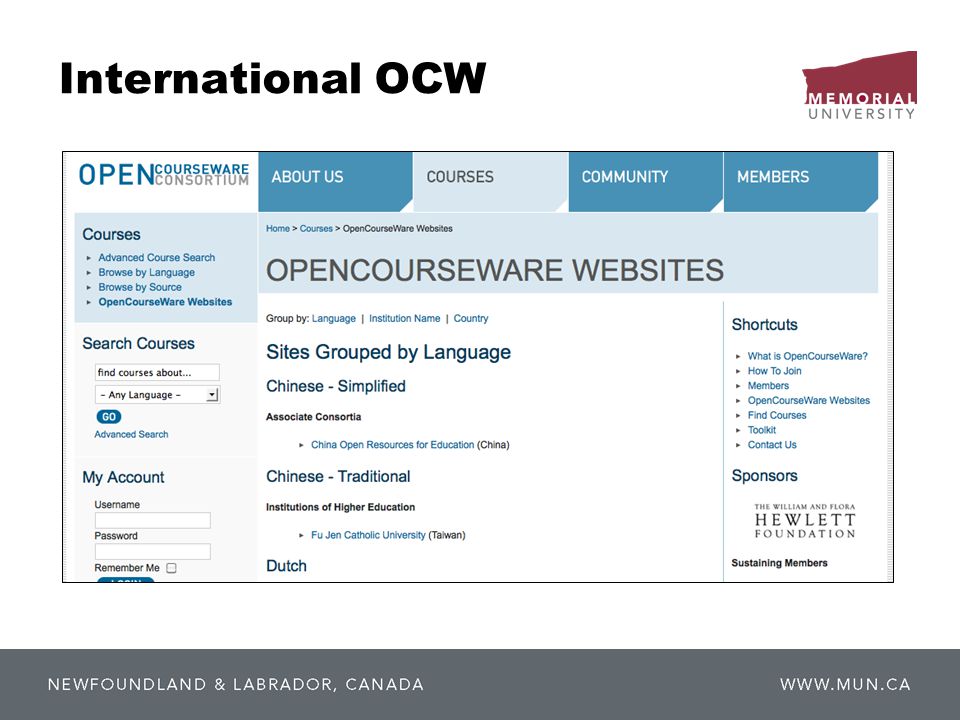Image resolution: width=960 pixels, height=720 pixels.
Task: Group sites by Language
Action: coord(334,318)
